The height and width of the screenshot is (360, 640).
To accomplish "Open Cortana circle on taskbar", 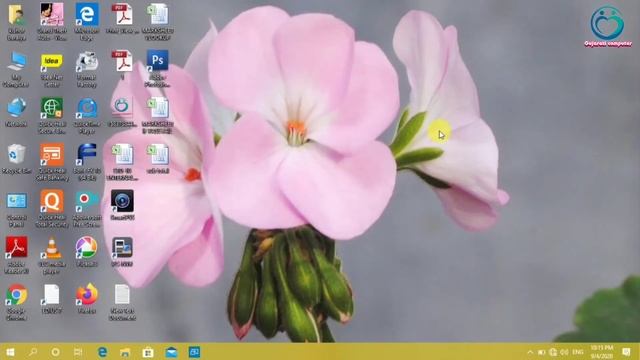I will [x=55, y=352].
